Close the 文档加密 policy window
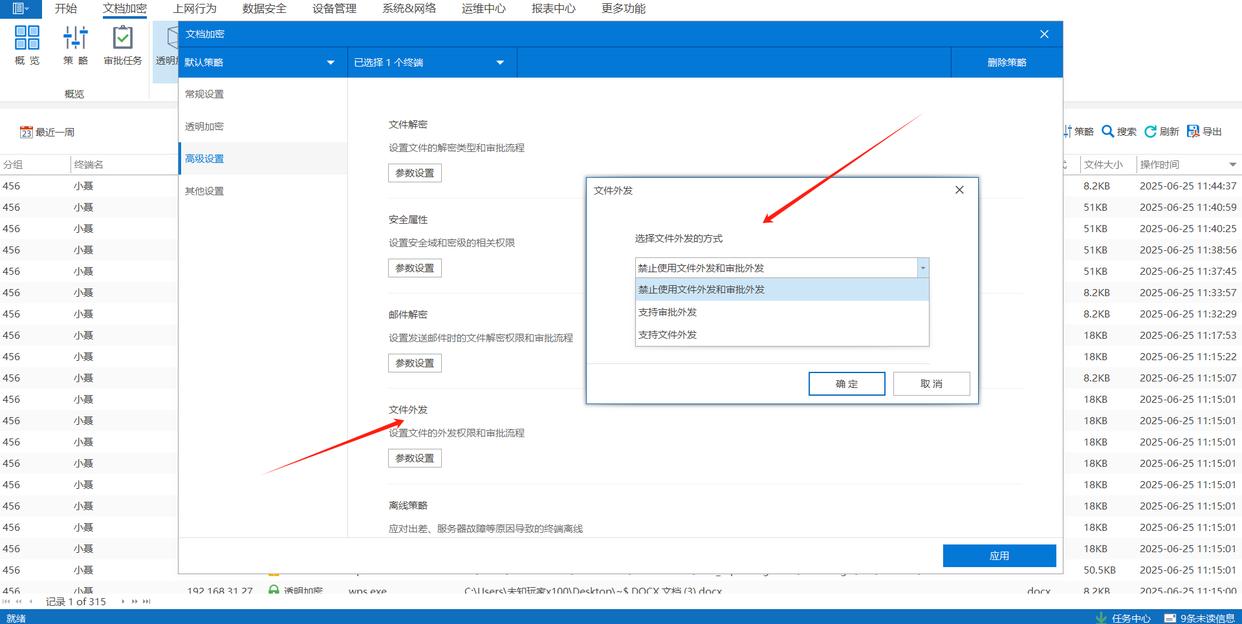Viewport: 1242px width, 624px height. pyautogui.click(x=1044, y=34)
